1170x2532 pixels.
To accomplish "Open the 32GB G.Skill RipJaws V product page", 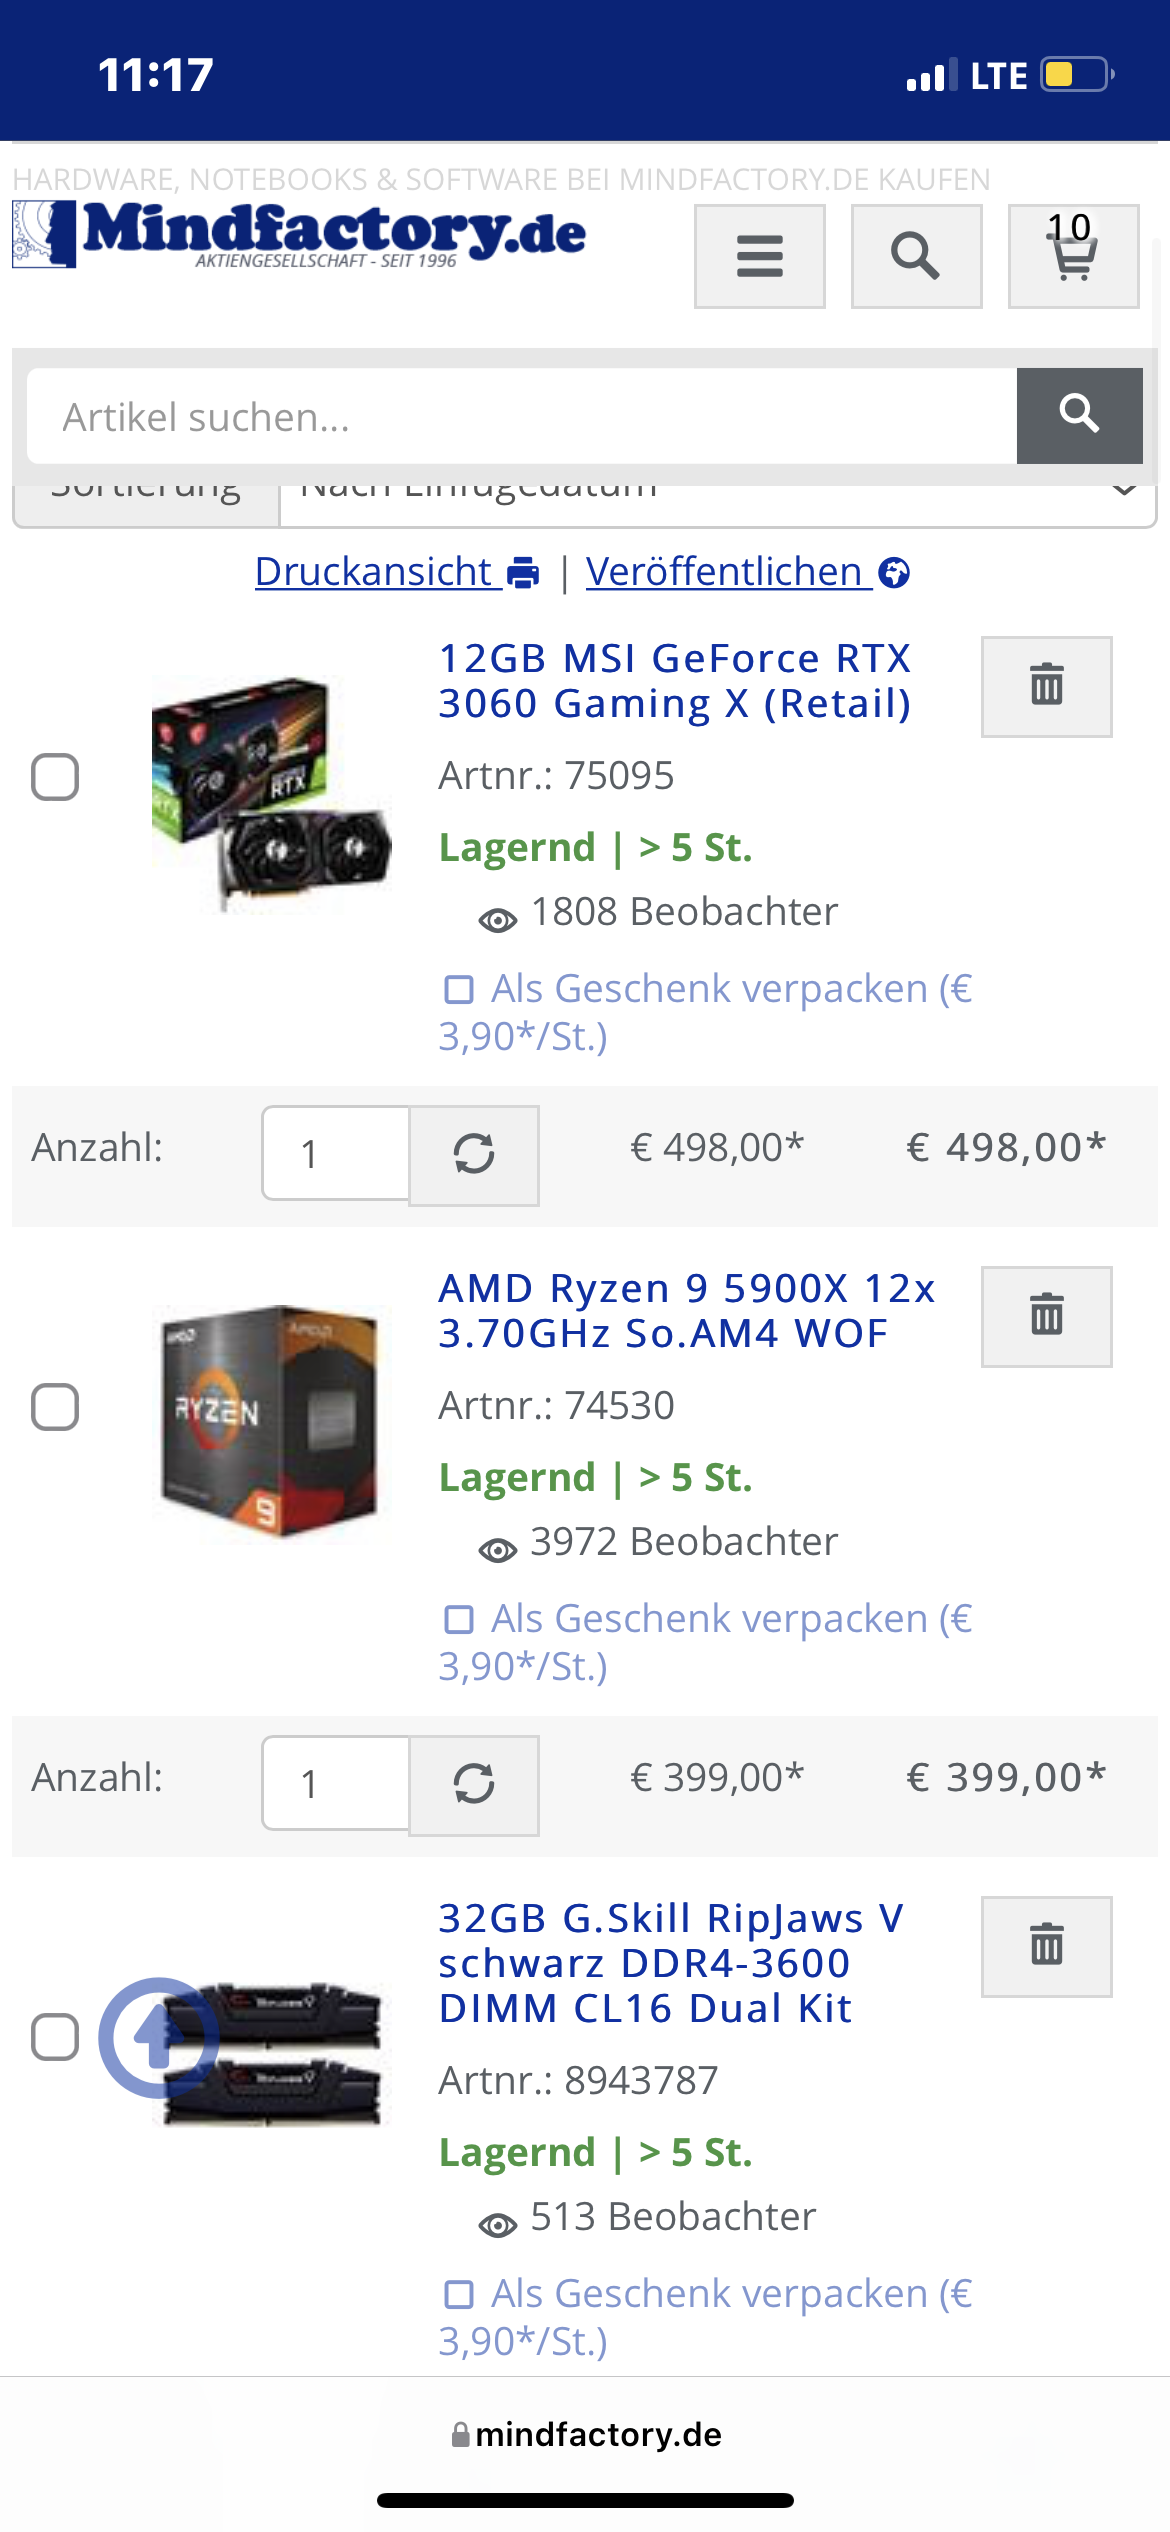I will coord(671,1963).
